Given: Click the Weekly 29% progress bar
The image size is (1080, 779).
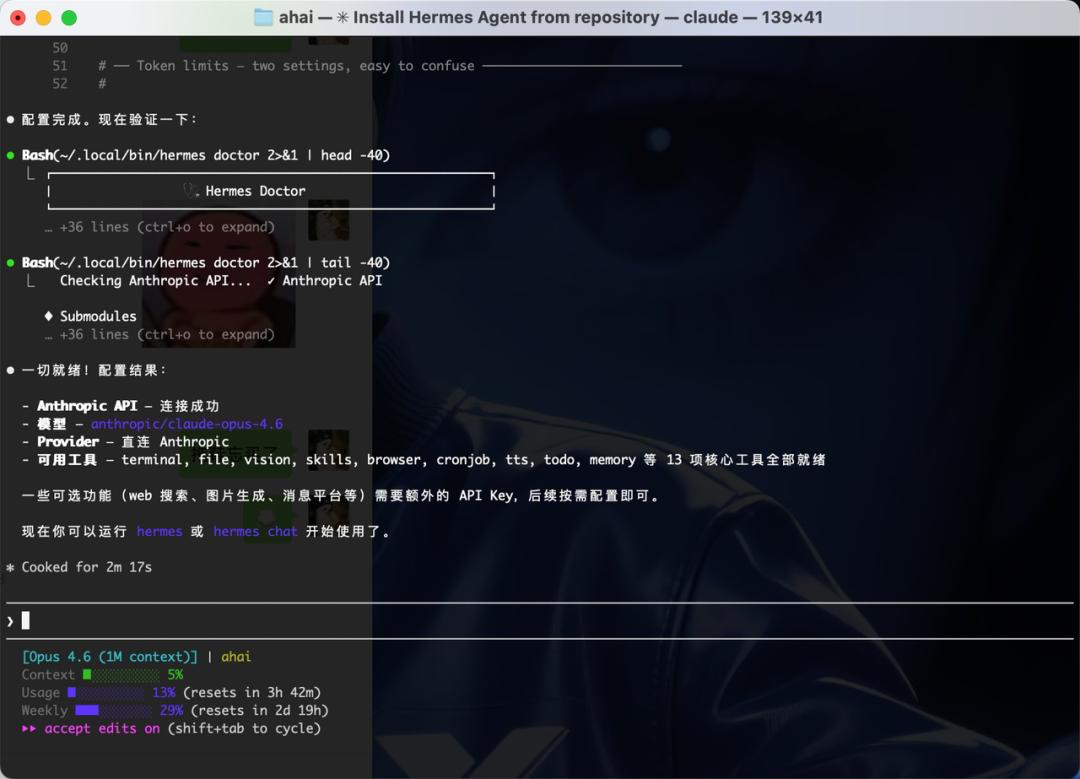Looking at the screenshot, I should click(114, 710).
